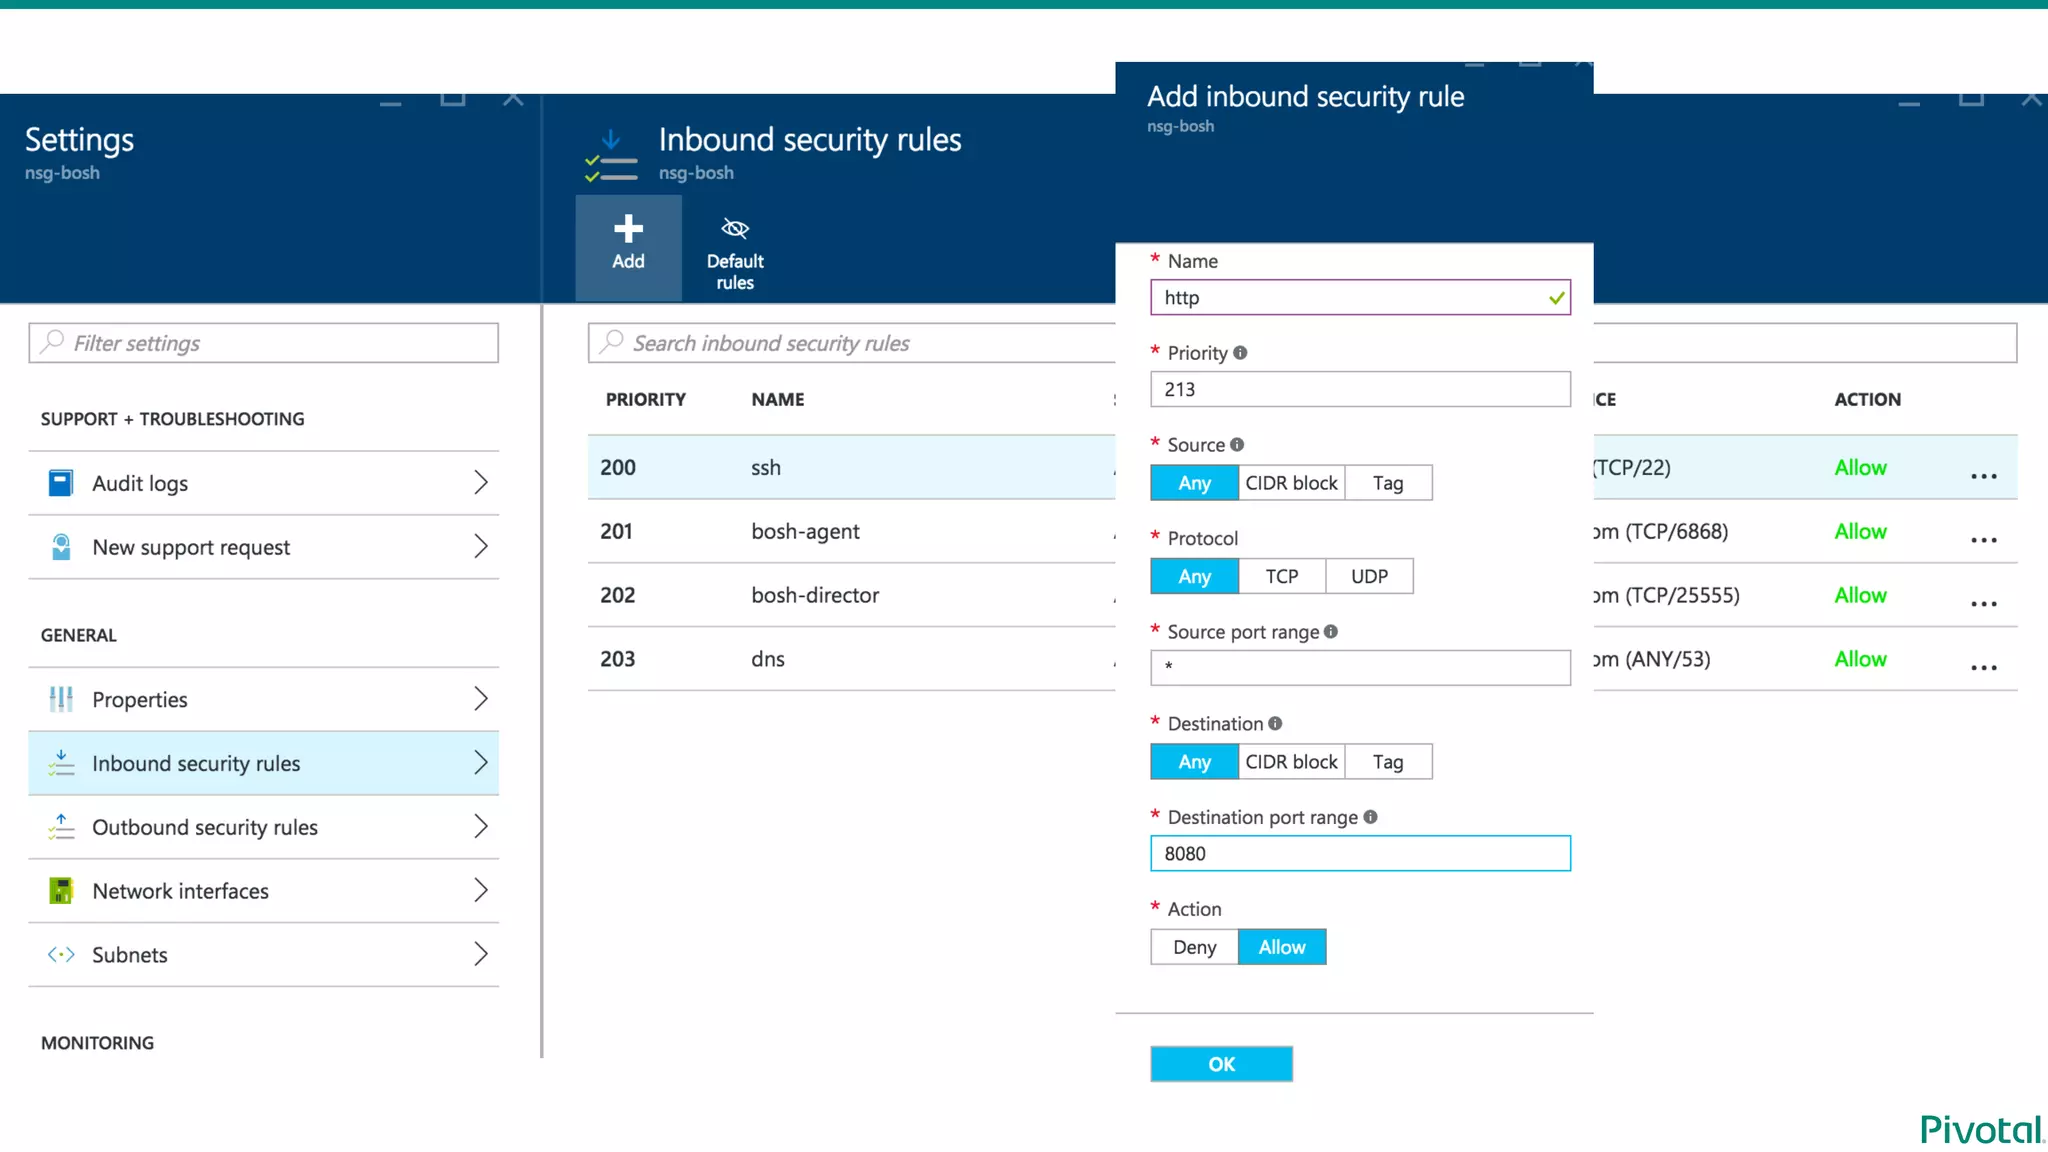Set Source to CIDR block

point(1291,483)
